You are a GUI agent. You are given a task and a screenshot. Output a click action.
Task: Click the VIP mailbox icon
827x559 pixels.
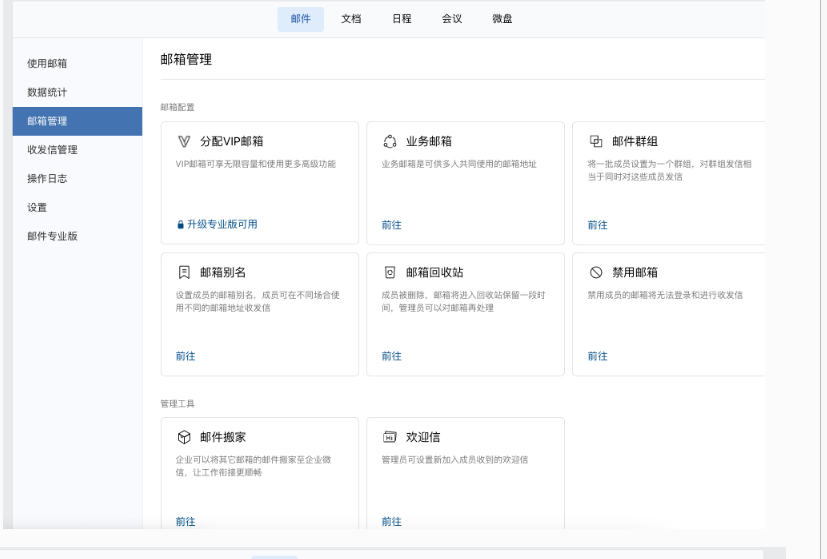183,142
